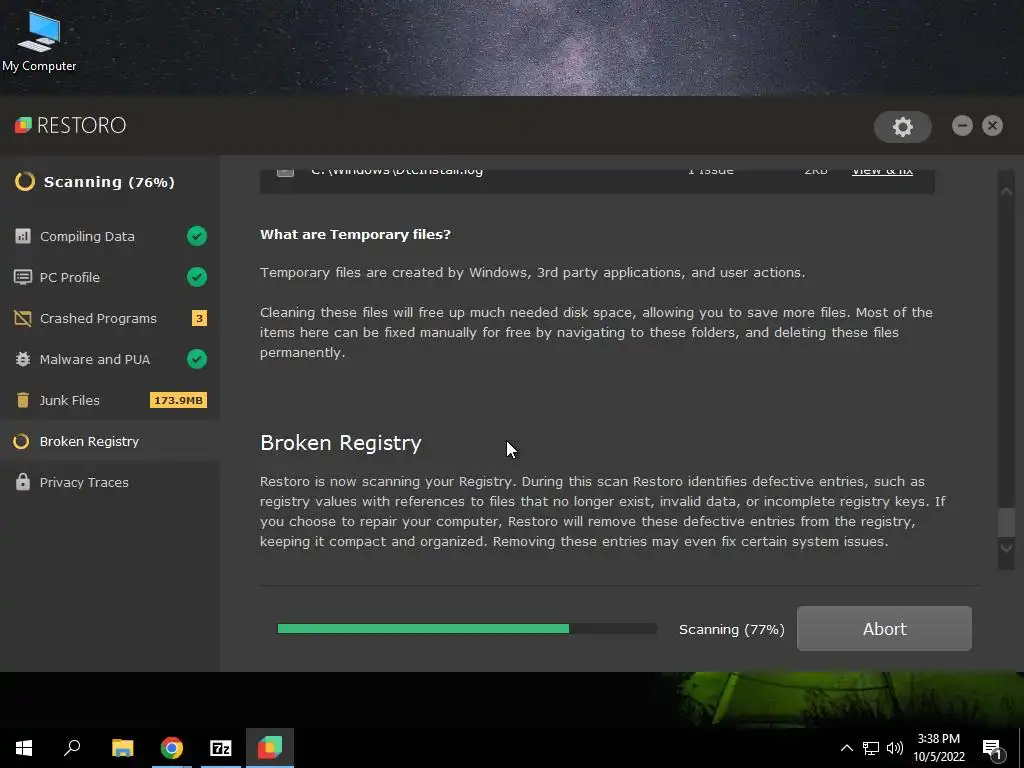Open the volume speaker tray icon
This screenshot has height=768, width=1024.
tap(895, 748)
